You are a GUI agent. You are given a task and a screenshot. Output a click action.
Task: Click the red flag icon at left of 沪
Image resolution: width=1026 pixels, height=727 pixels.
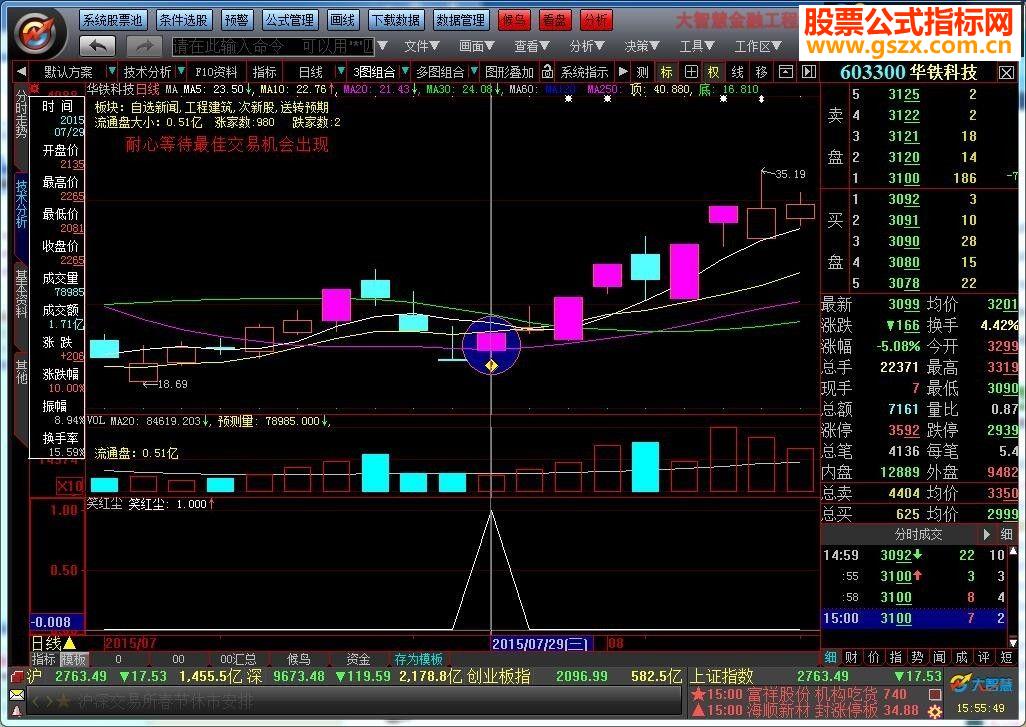pos(16,676)
